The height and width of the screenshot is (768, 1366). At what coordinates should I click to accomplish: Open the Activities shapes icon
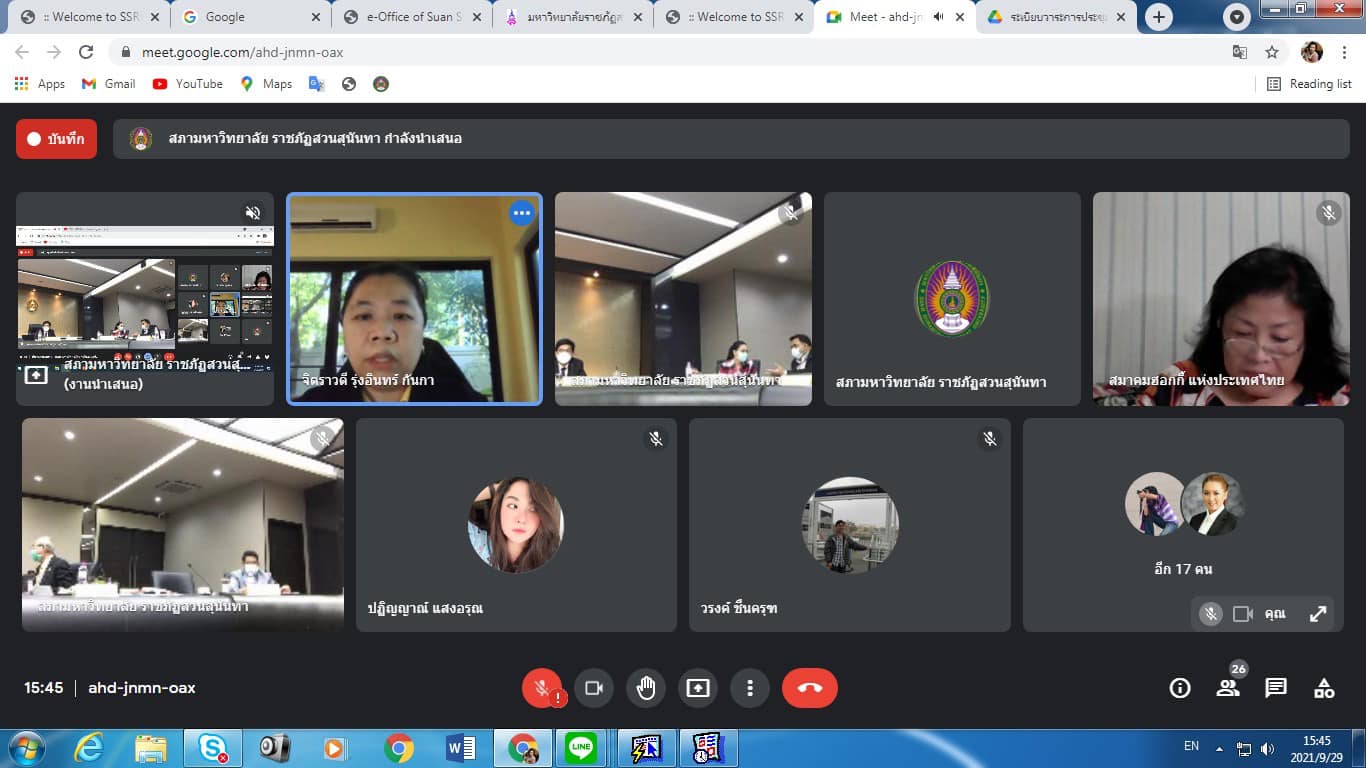tap(1324, 688)
